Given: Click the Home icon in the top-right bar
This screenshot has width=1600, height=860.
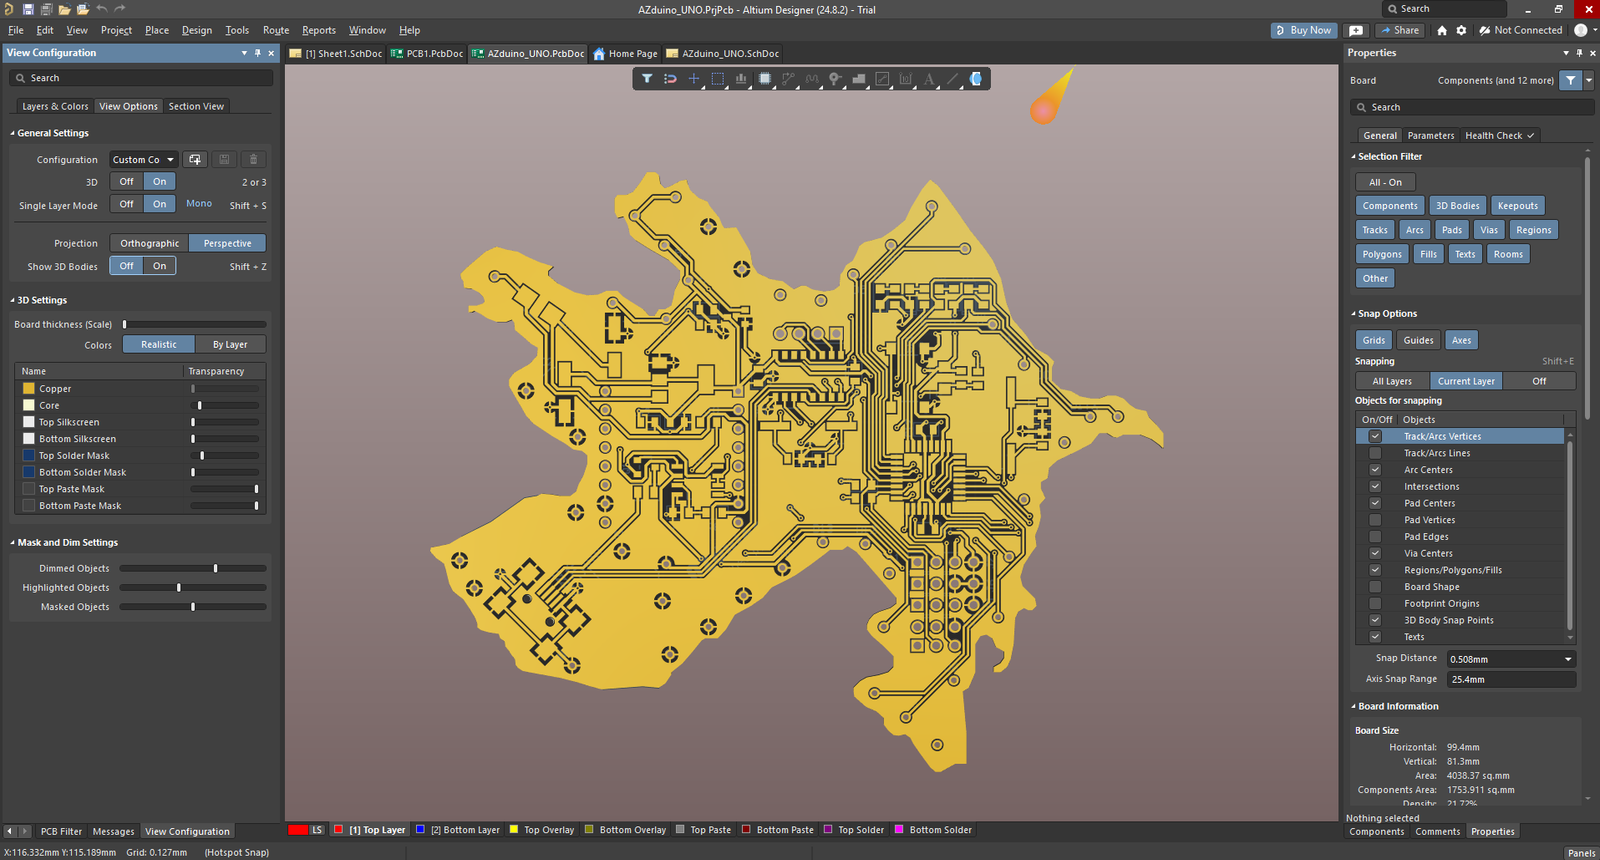Looking at the screenshot, I should (x=1442, y=30).
